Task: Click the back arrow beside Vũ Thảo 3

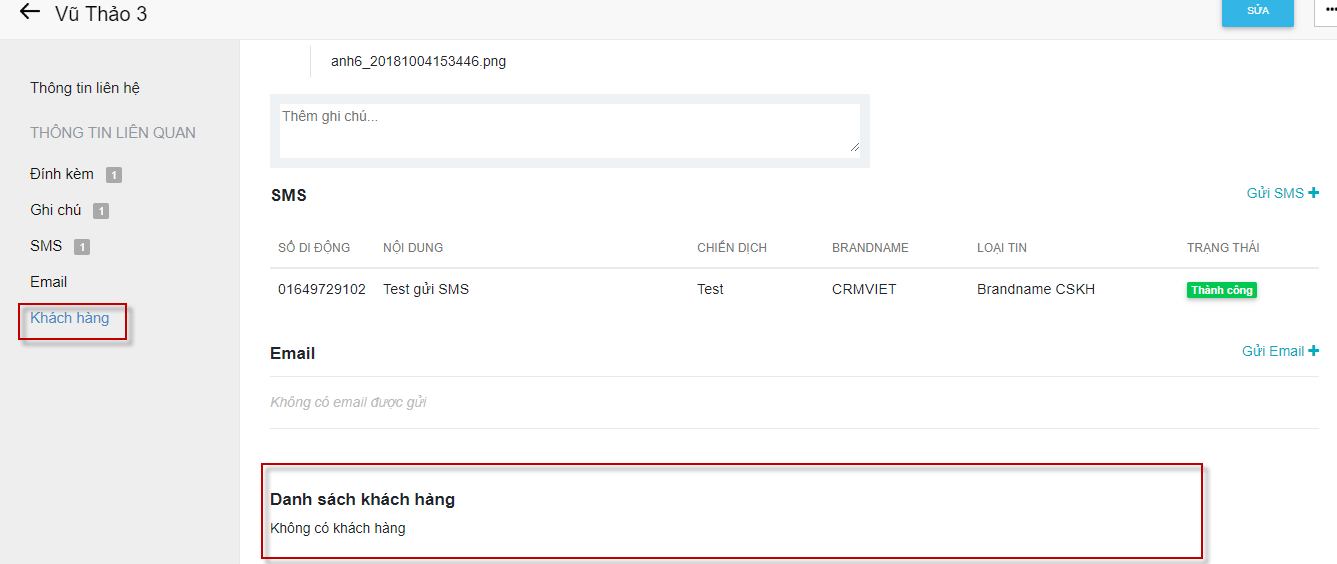Action: (x=30, y=13)
